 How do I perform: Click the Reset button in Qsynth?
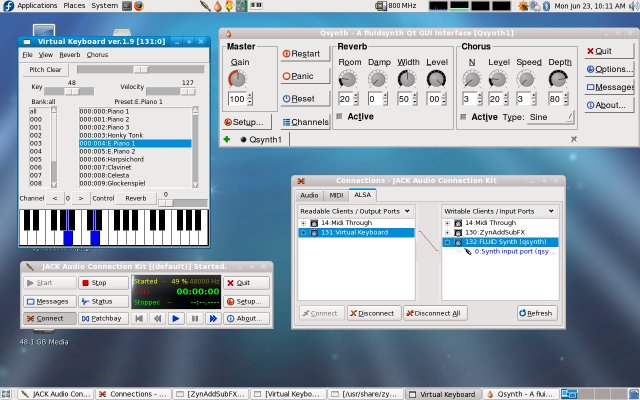click(305, 98)
